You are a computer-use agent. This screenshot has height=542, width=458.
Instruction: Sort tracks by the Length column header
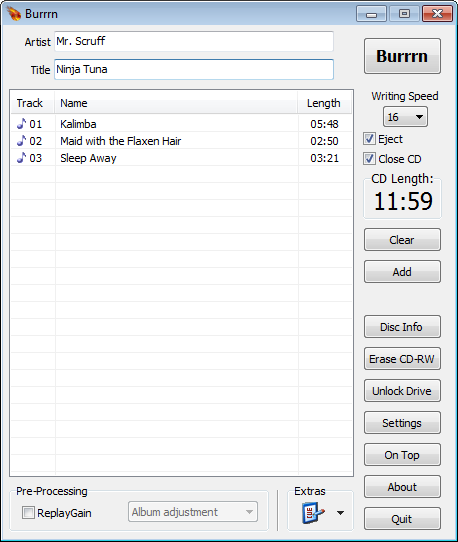coord(324,103)
